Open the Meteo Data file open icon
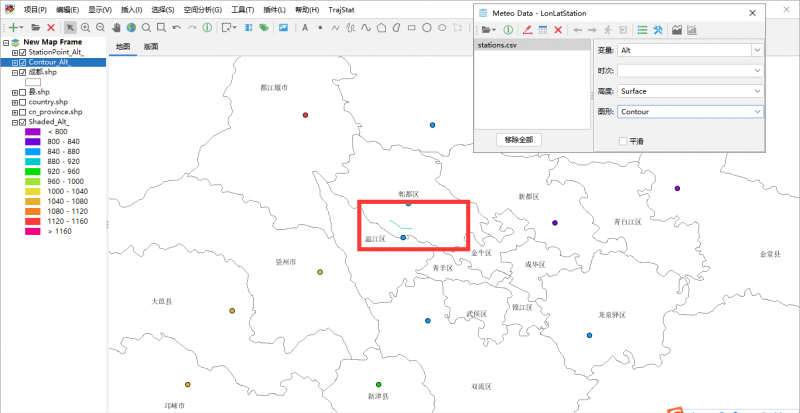The height and width of the screenshot is (413, 800). 486,30
